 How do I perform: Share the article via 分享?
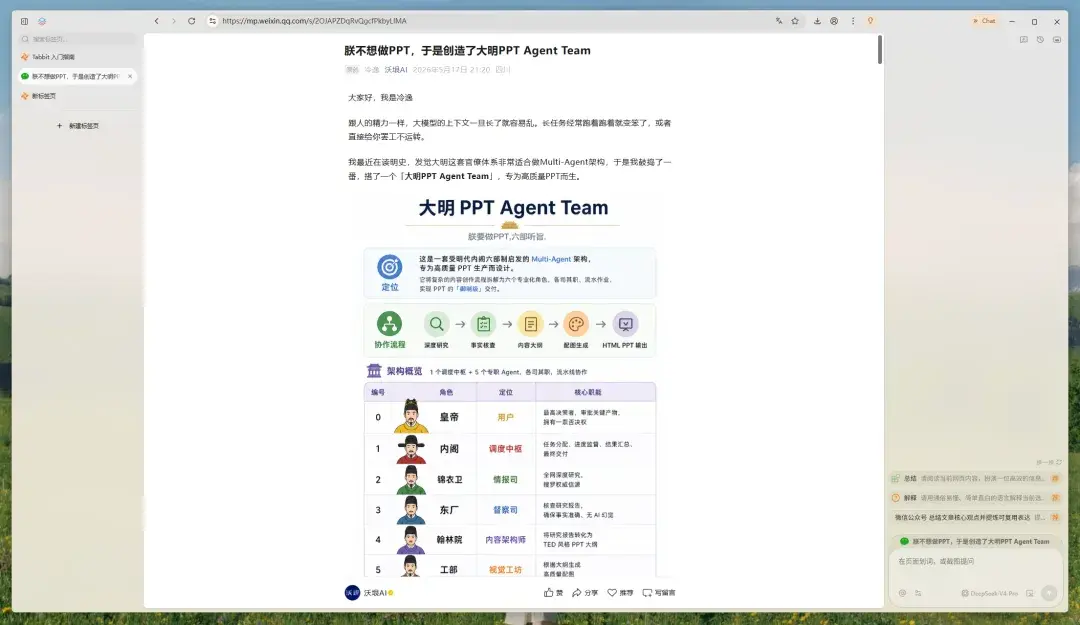(x=585, y=593)
